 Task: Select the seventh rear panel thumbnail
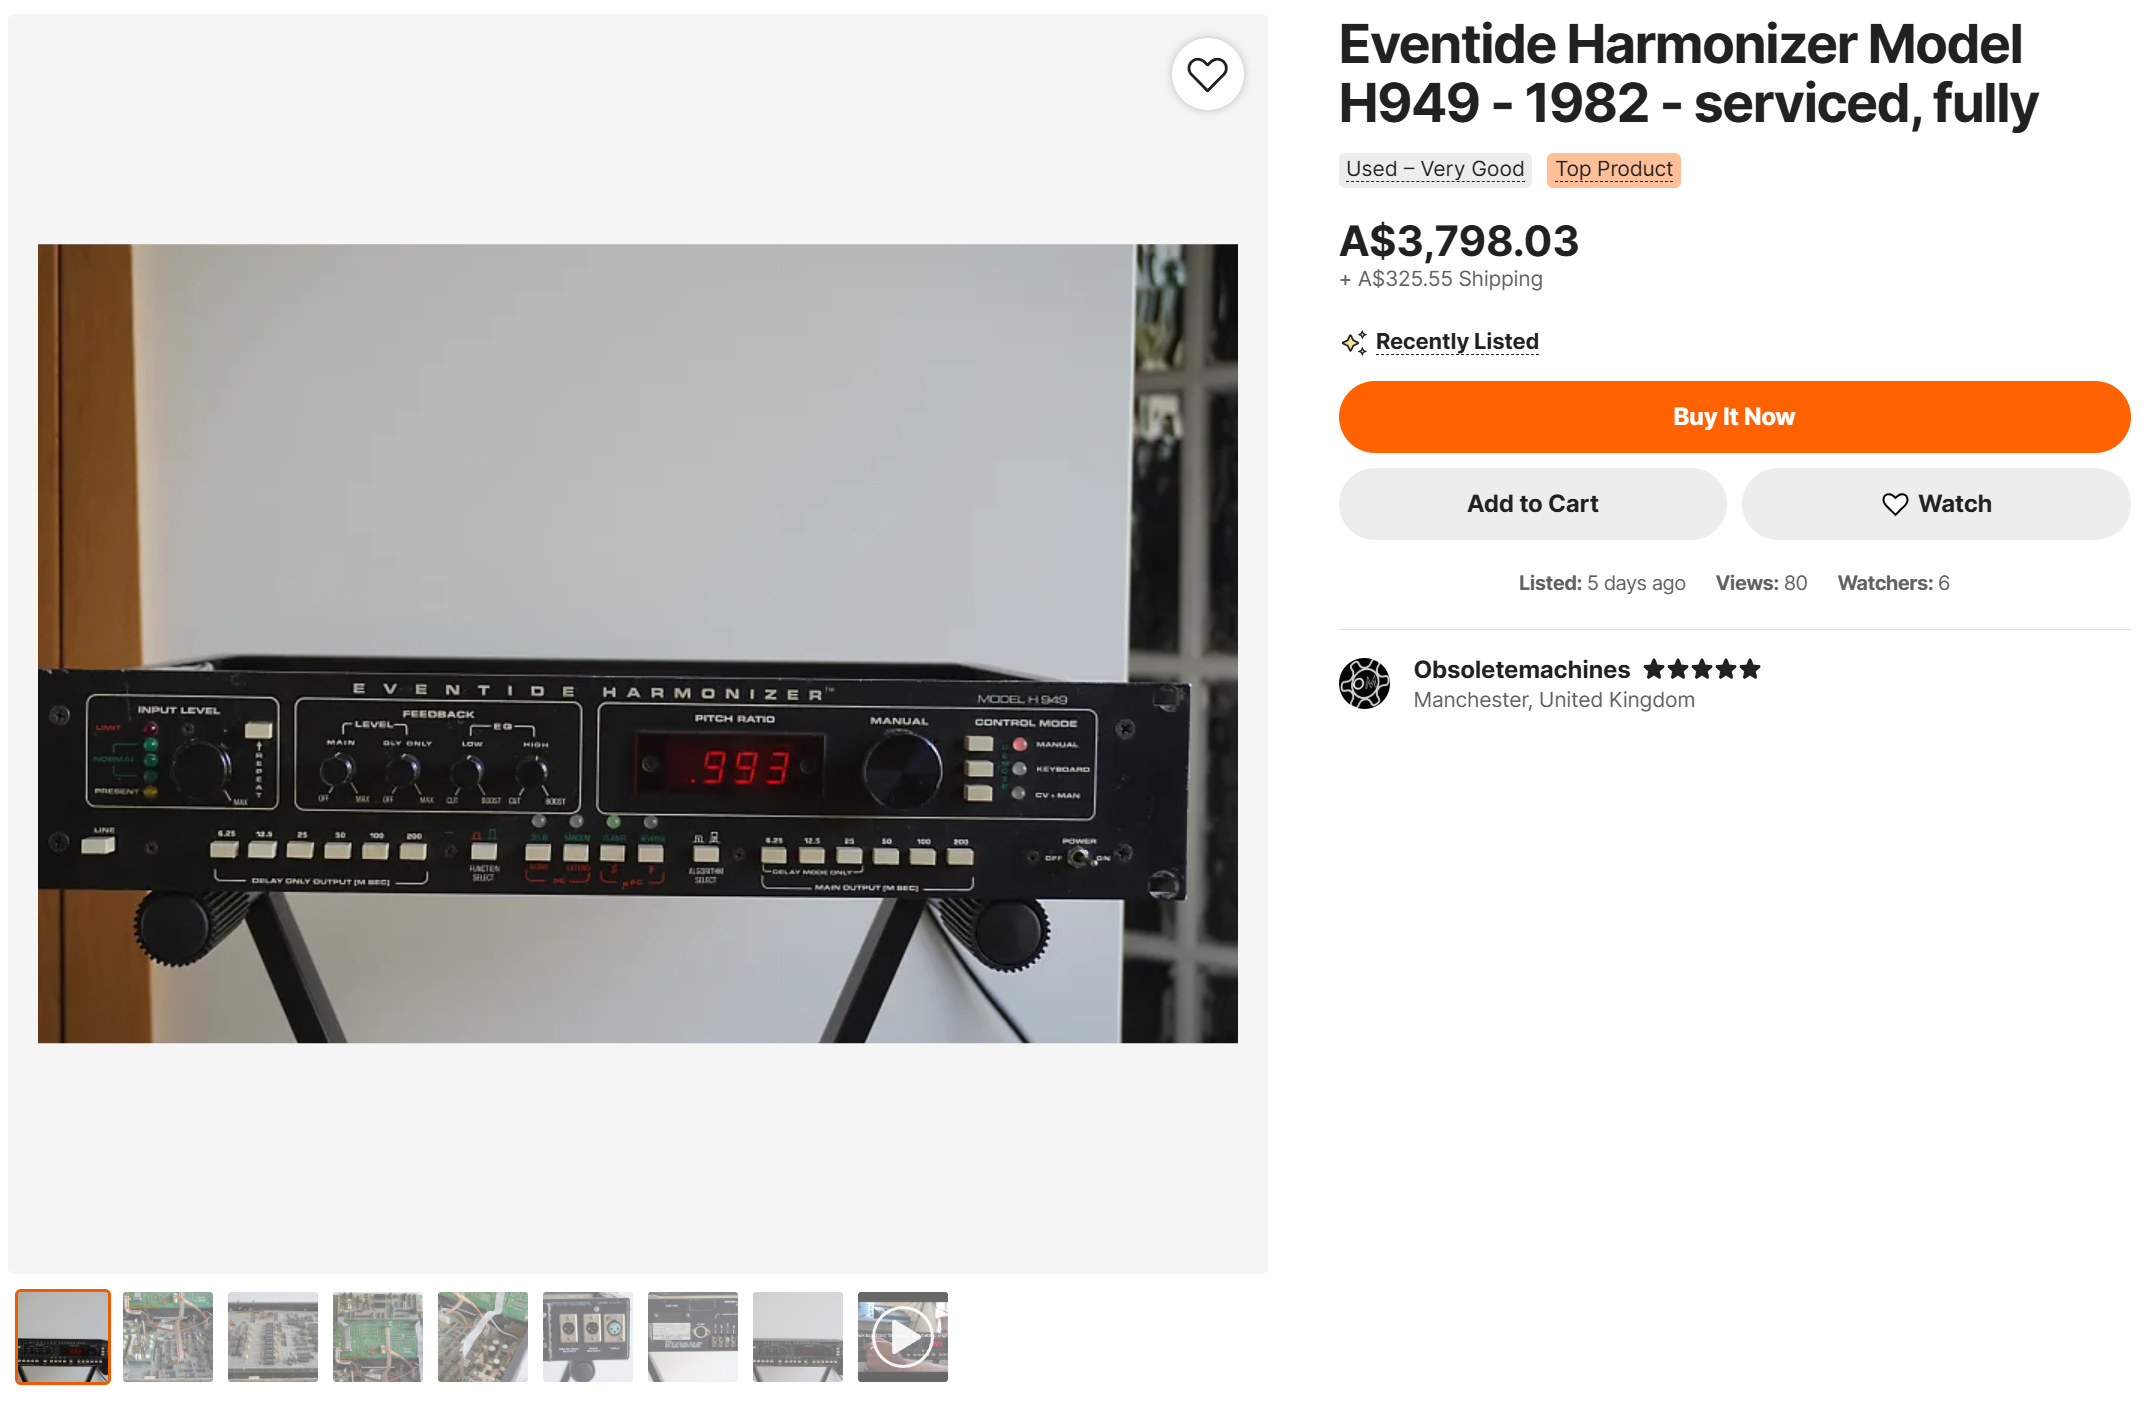[693, 1337]
